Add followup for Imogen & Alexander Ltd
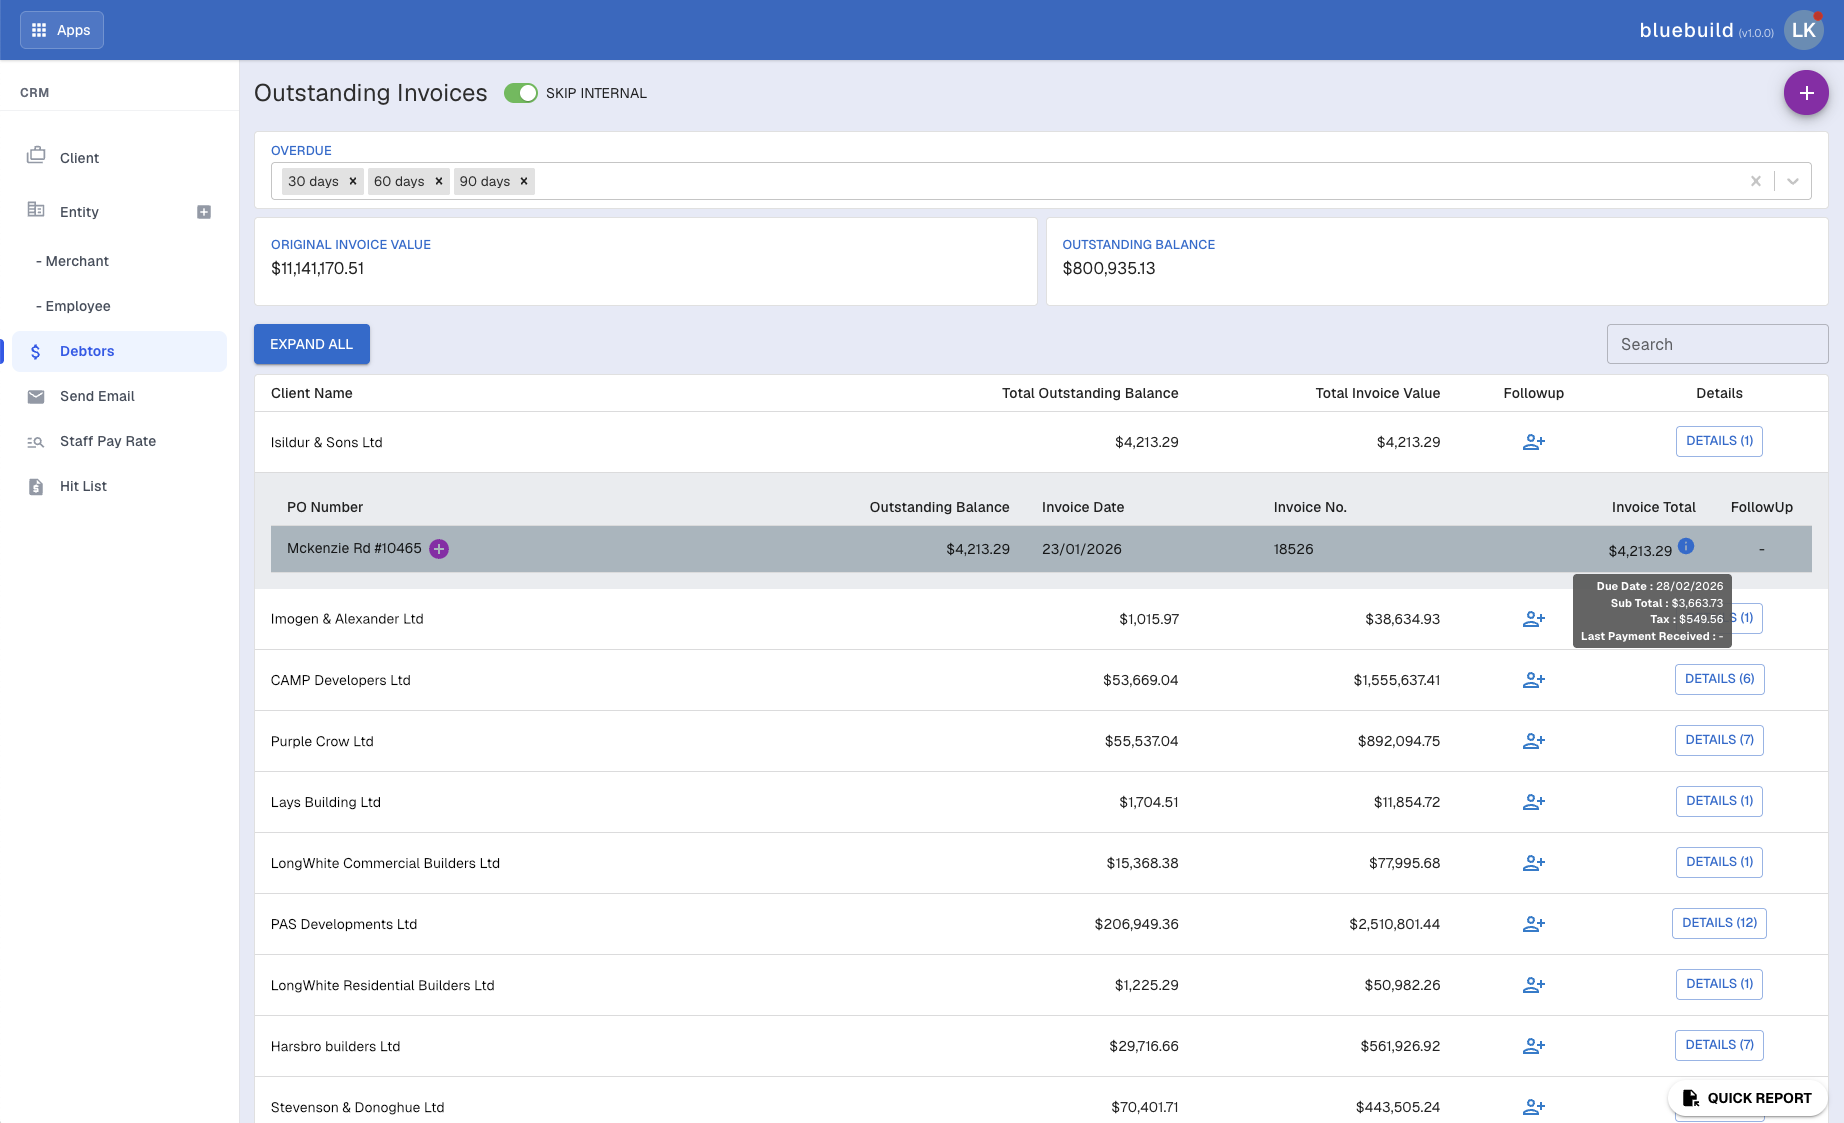 tap(1534, 620)
